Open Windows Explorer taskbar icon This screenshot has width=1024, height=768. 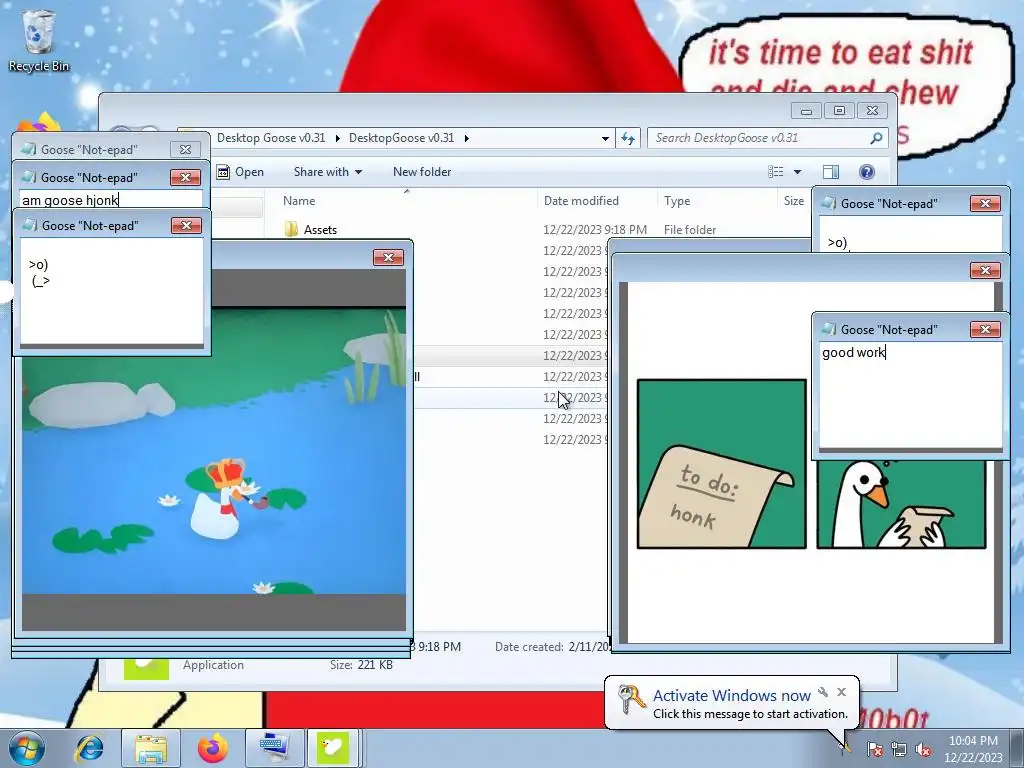[151, 748]
